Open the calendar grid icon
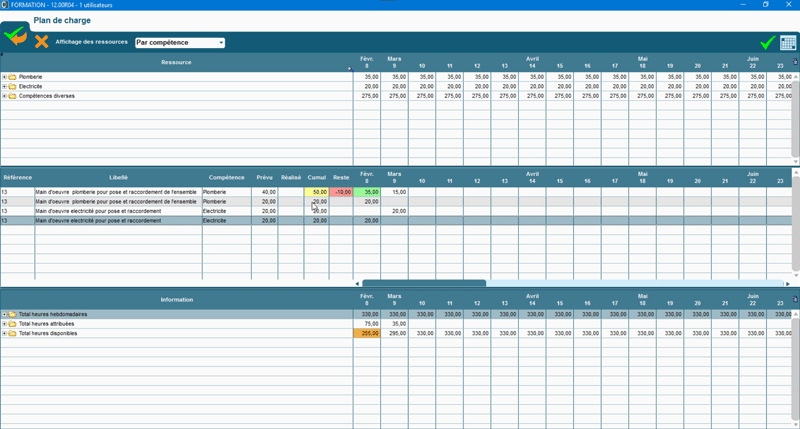This screenshot has width=800, height=429. pyautogui.click(x=788, y=43)
